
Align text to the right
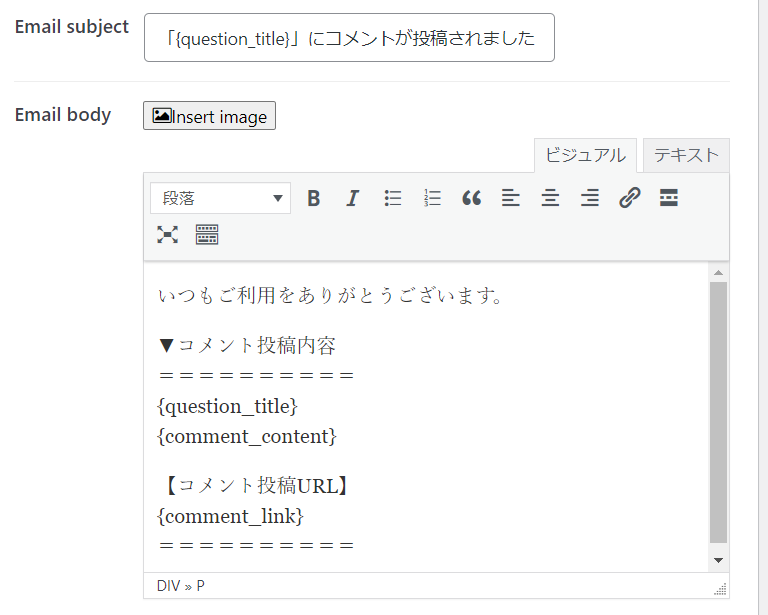[x=590, y=198]
